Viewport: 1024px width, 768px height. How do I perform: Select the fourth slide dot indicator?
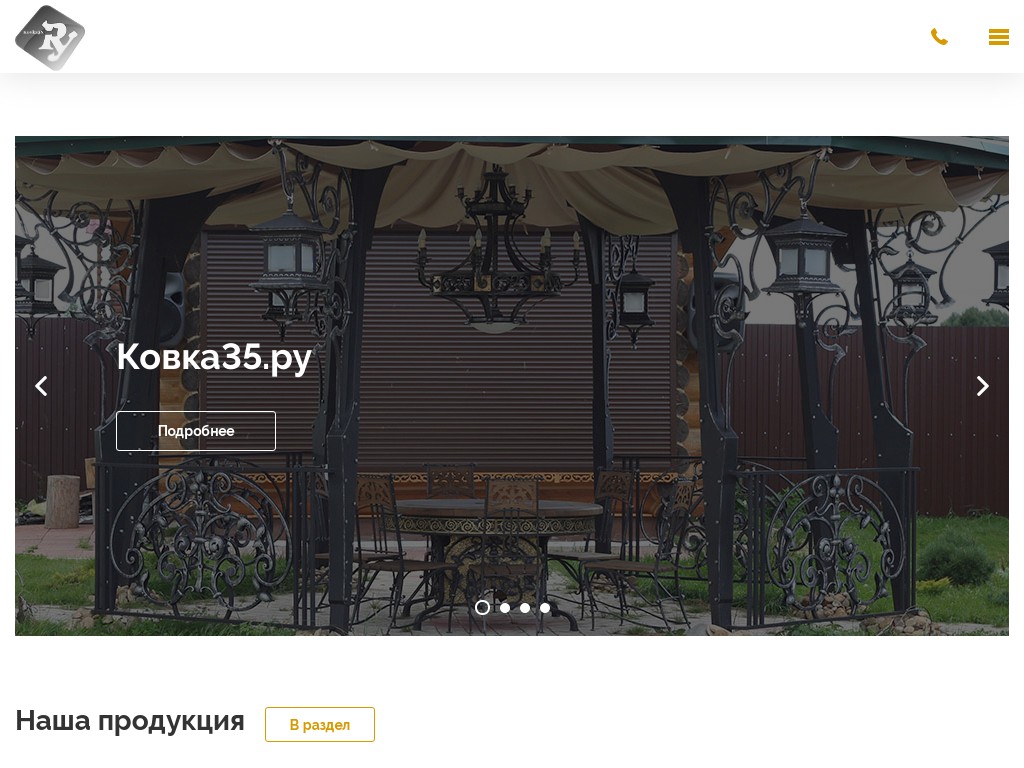(x=545, y=608)
